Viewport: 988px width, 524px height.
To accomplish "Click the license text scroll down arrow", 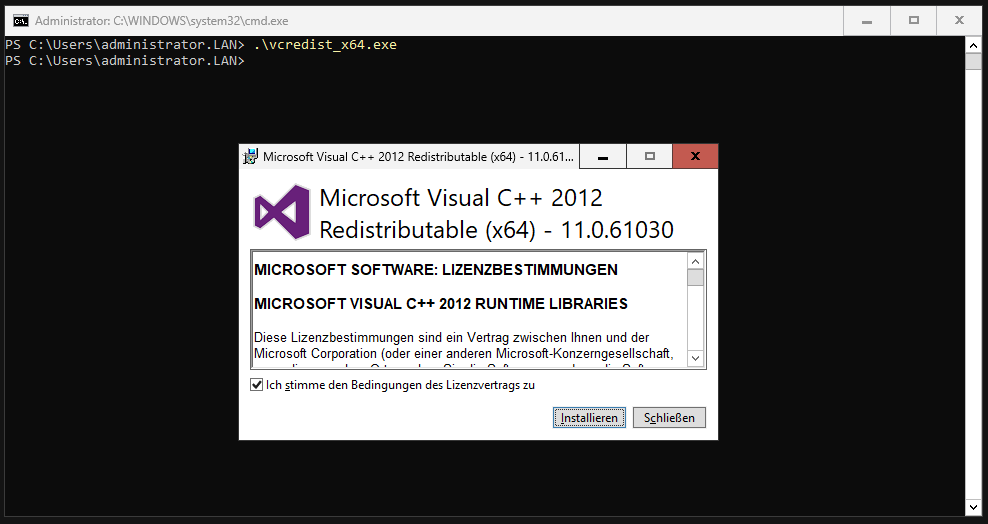I will (695, 358).
